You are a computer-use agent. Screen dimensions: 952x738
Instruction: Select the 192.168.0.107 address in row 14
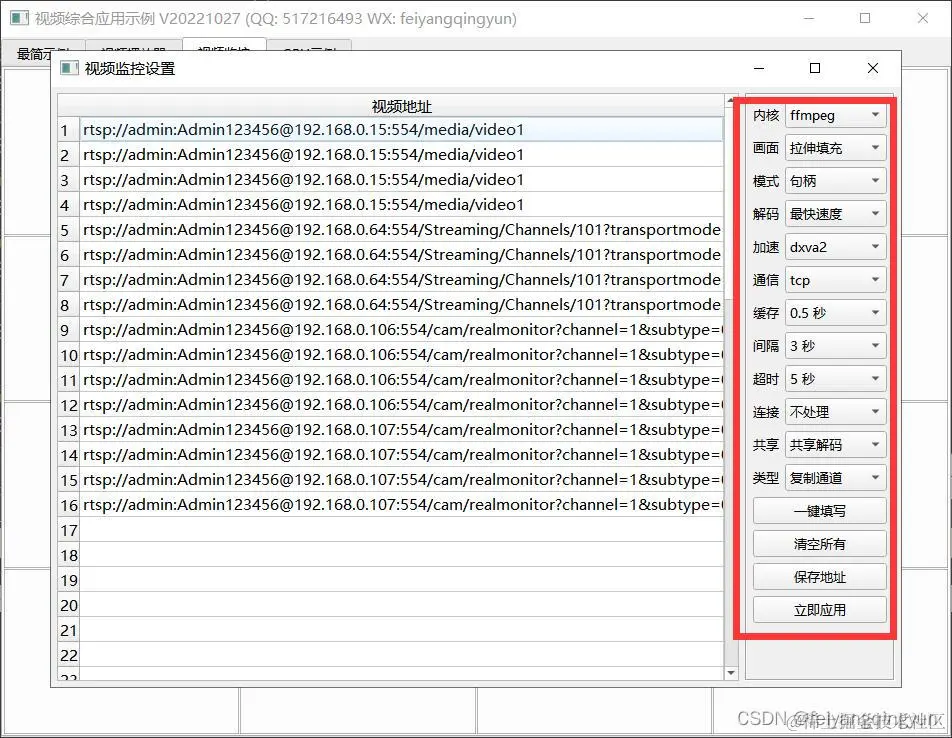tap(401, 455)
